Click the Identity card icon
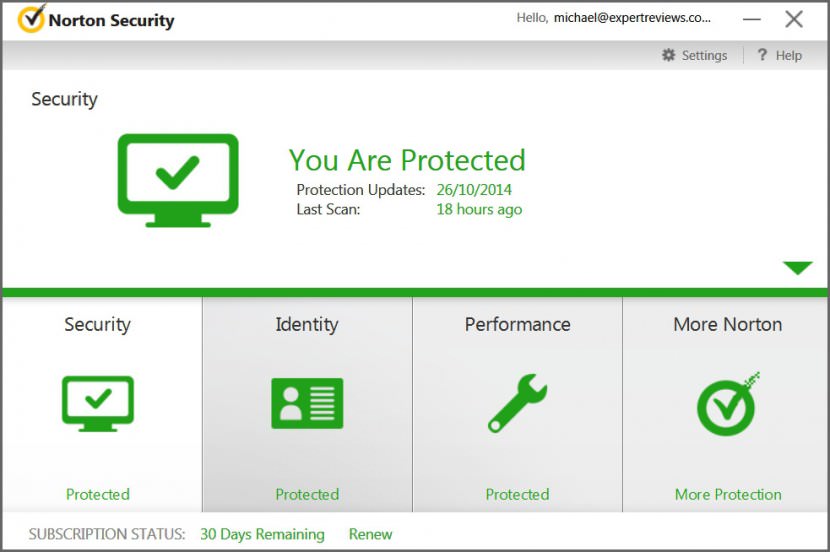The height and width of the screenshot is (552, 830). [x=307, y=403]
